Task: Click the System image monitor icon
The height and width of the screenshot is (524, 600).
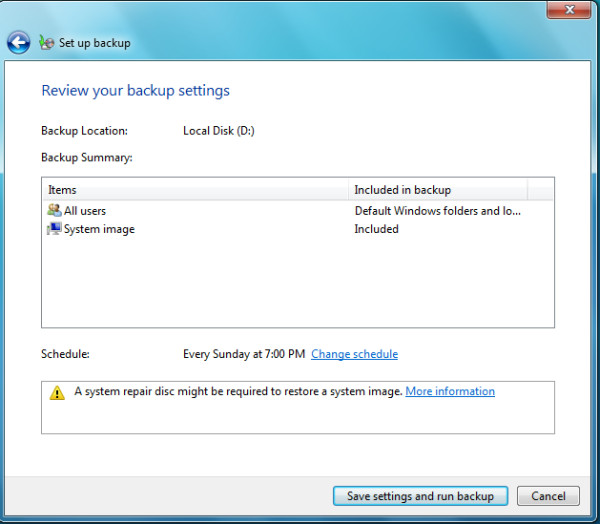Action: [x=54, y=229]
